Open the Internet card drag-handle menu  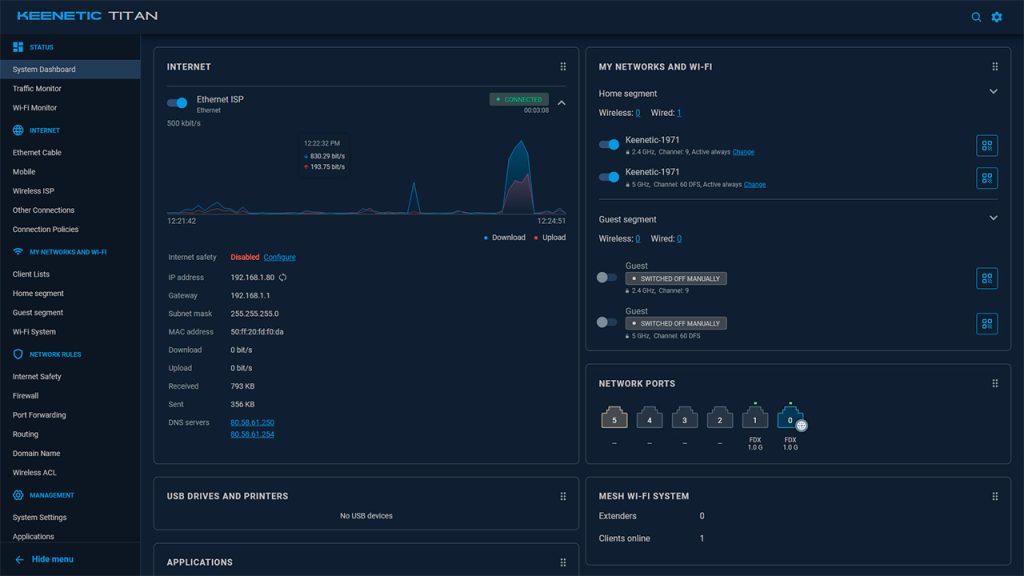563,67
